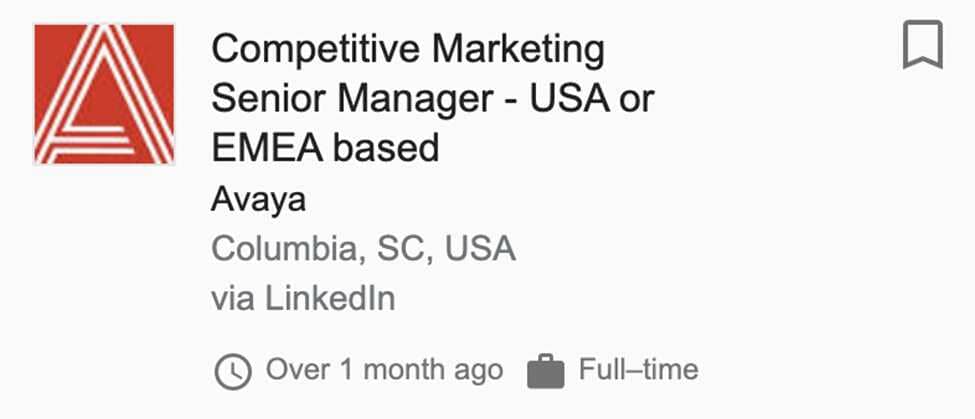Click the word "month" in posting age
Screen dimensions: 975x419
pyautogui.click(x=407, y=370)
